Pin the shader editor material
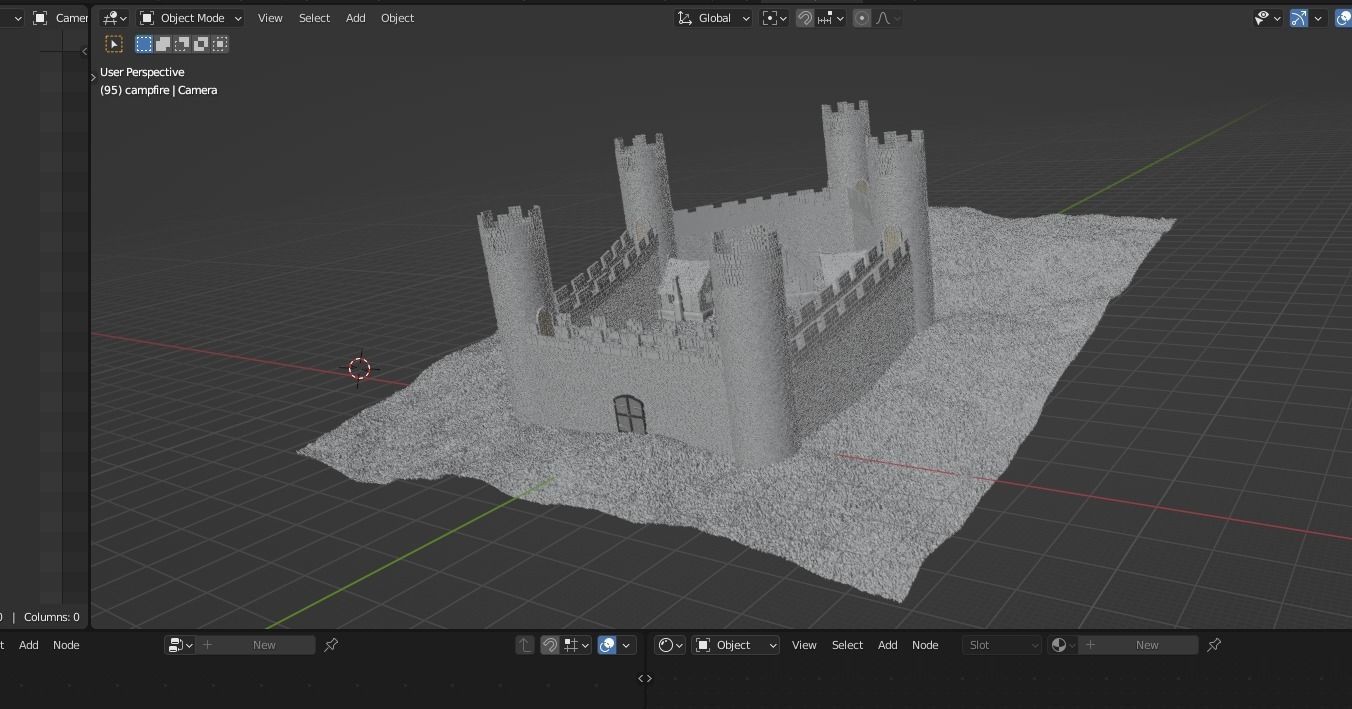The image size is (1352, 709). pos(1214,645)
